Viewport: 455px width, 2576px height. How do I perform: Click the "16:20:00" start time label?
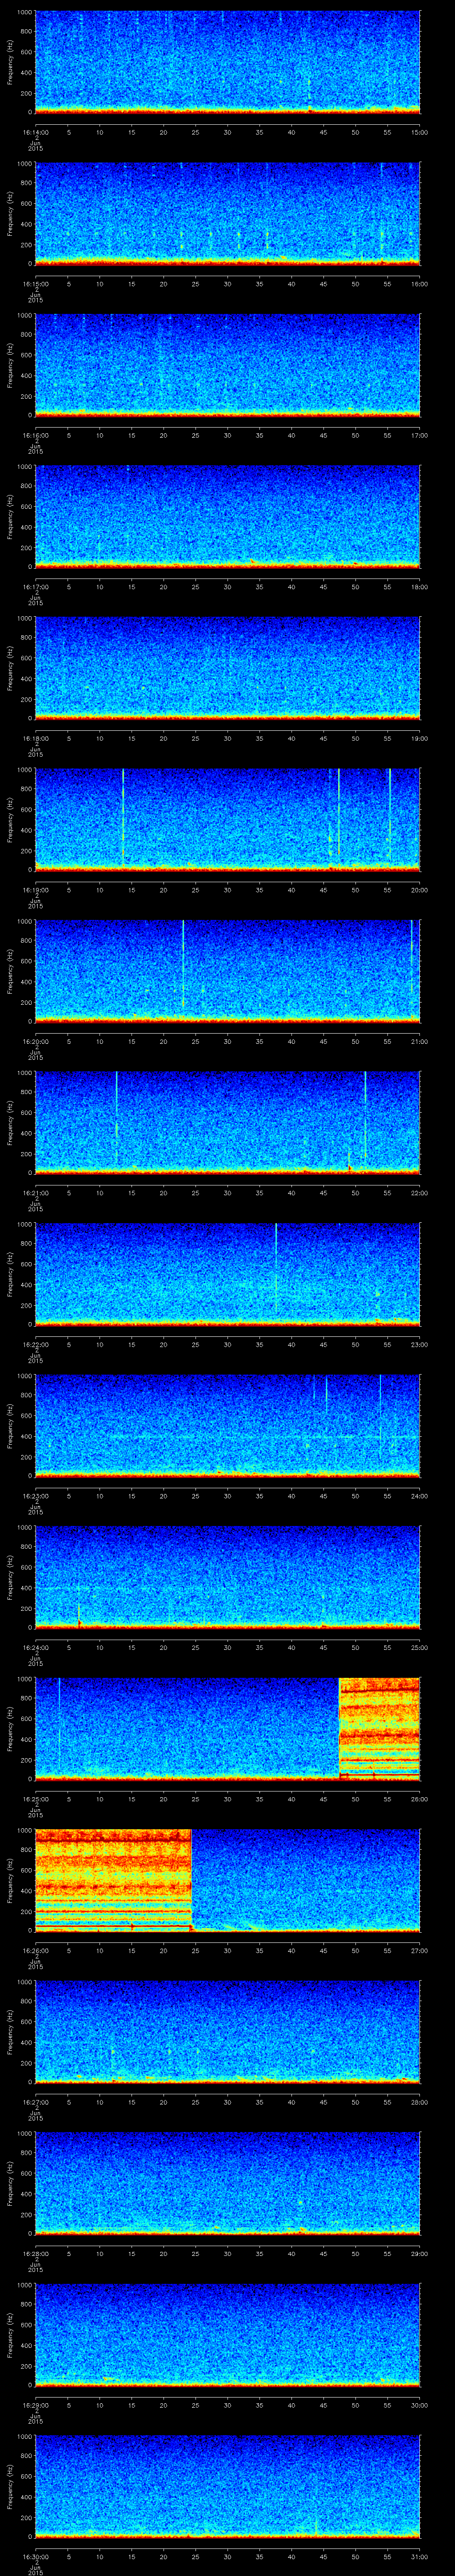35,1041
